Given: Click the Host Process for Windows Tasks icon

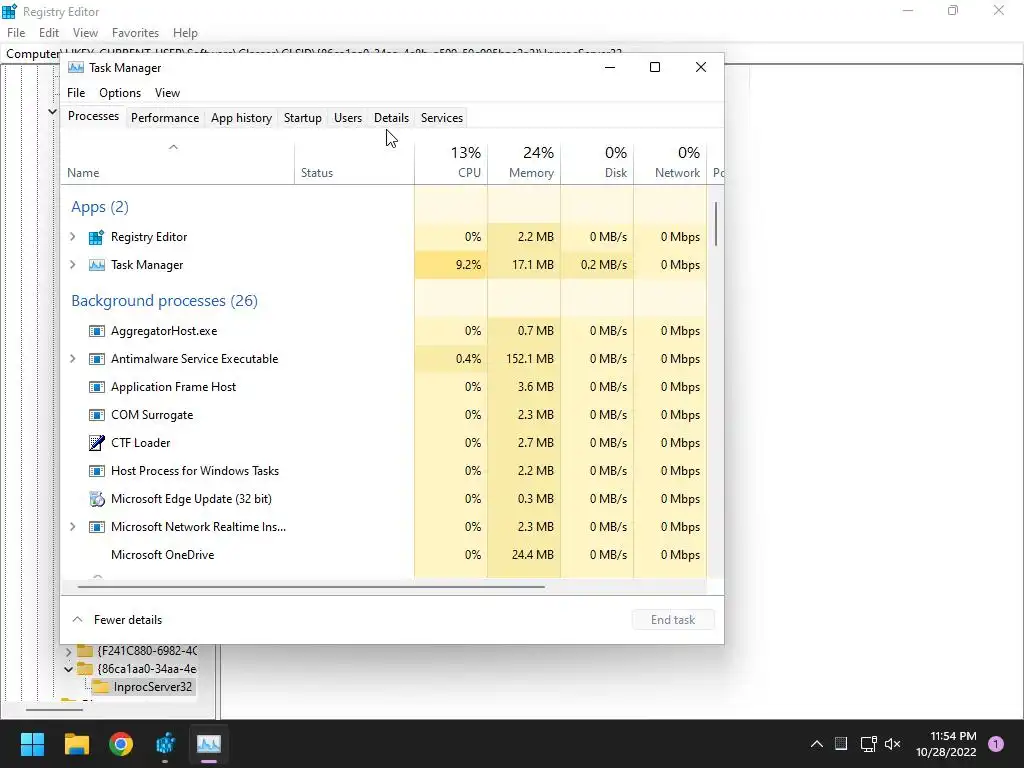Looking at the screenshot, I should (96, 471).
